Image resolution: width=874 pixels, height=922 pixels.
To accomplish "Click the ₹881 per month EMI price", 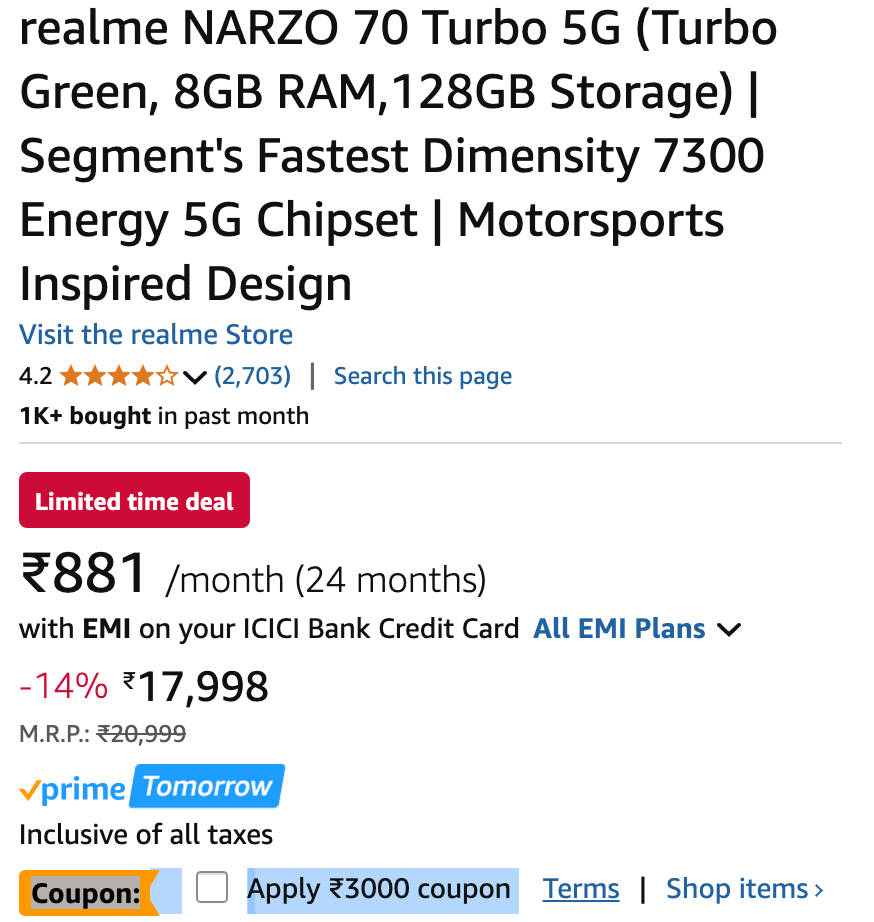I will point(84,574).
